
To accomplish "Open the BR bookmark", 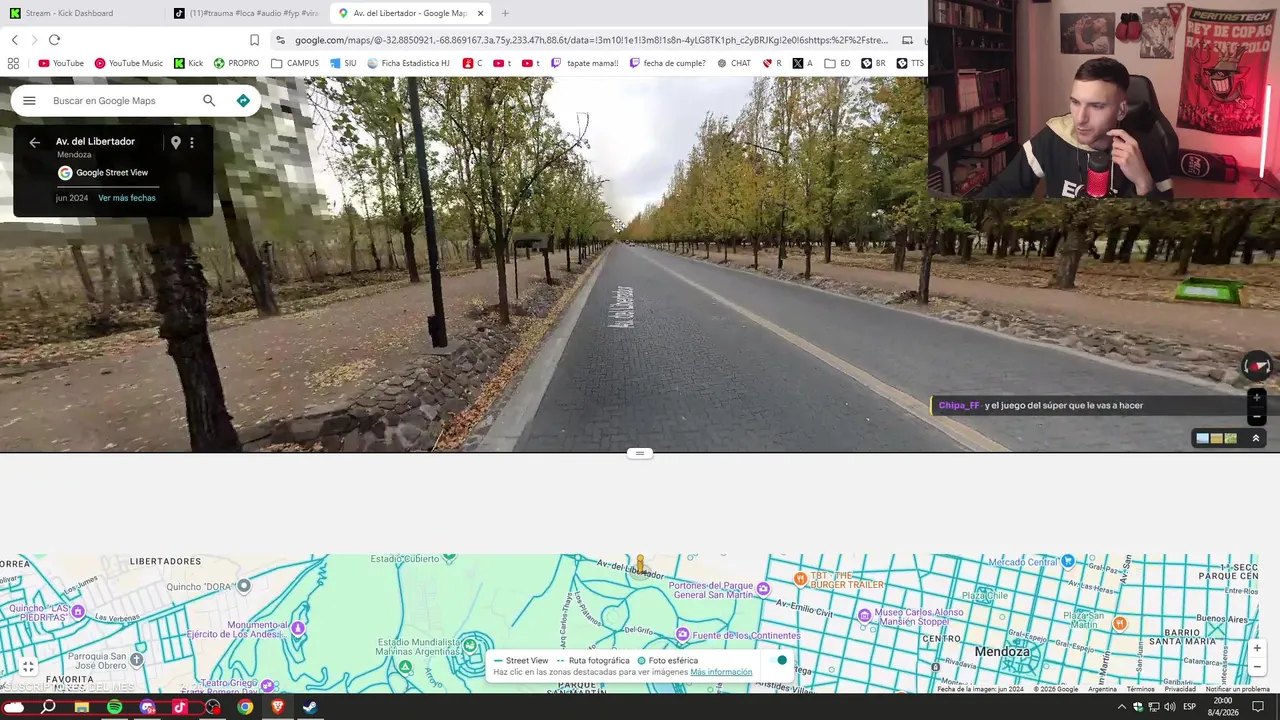I will pos(873,63).
